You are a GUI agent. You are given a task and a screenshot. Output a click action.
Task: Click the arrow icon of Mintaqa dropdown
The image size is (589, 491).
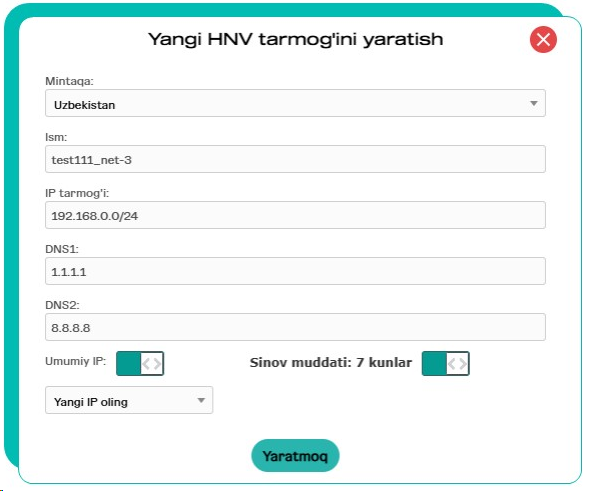(533, 103)
